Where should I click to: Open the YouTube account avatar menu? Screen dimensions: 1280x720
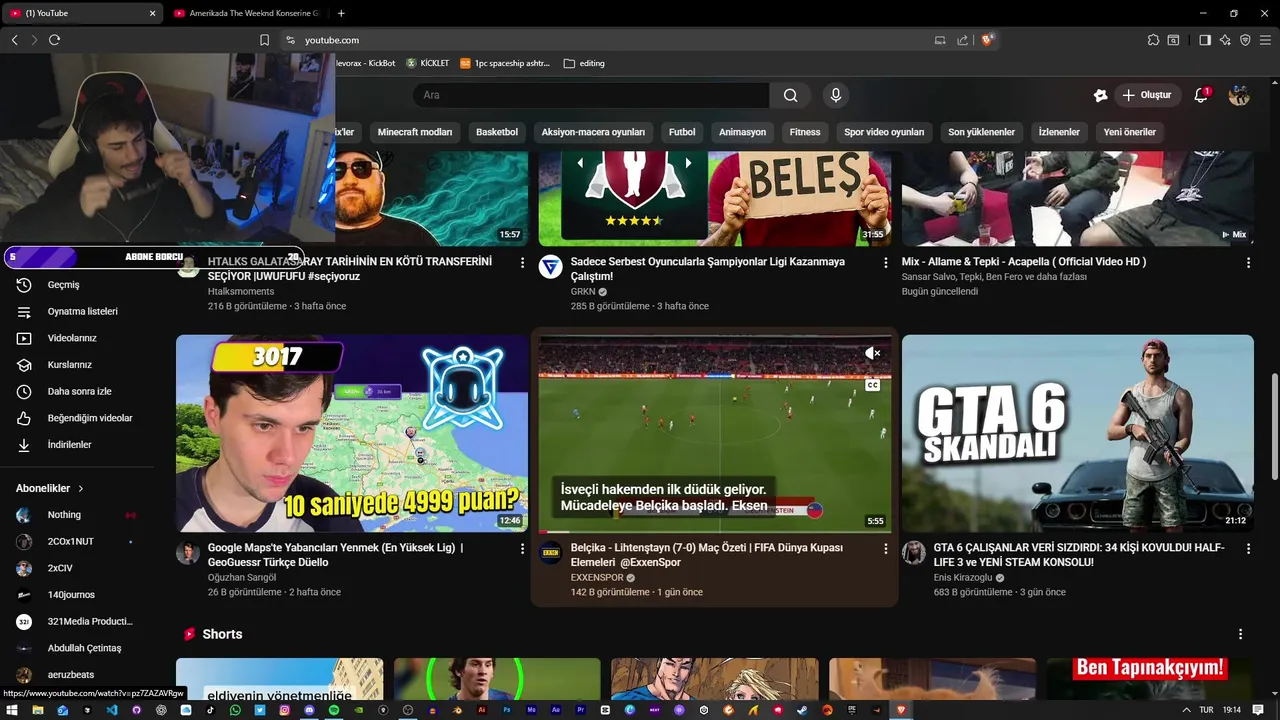(x=1239, y=95)
